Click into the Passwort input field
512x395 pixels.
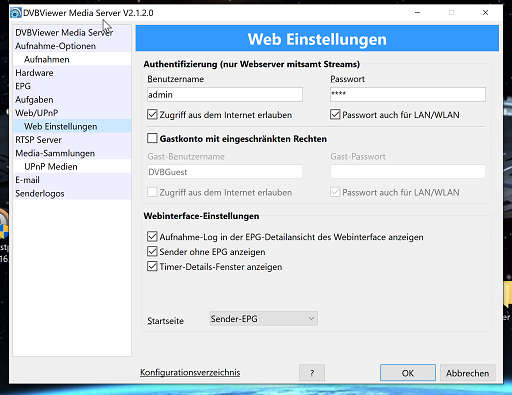(x=408, y=95)
